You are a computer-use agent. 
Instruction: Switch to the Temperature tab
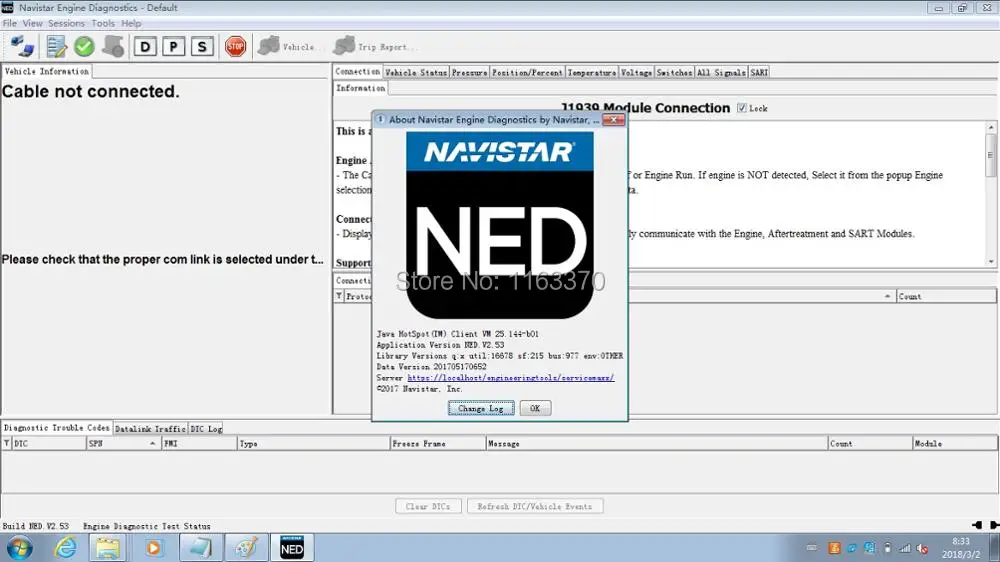pos(592,73)
